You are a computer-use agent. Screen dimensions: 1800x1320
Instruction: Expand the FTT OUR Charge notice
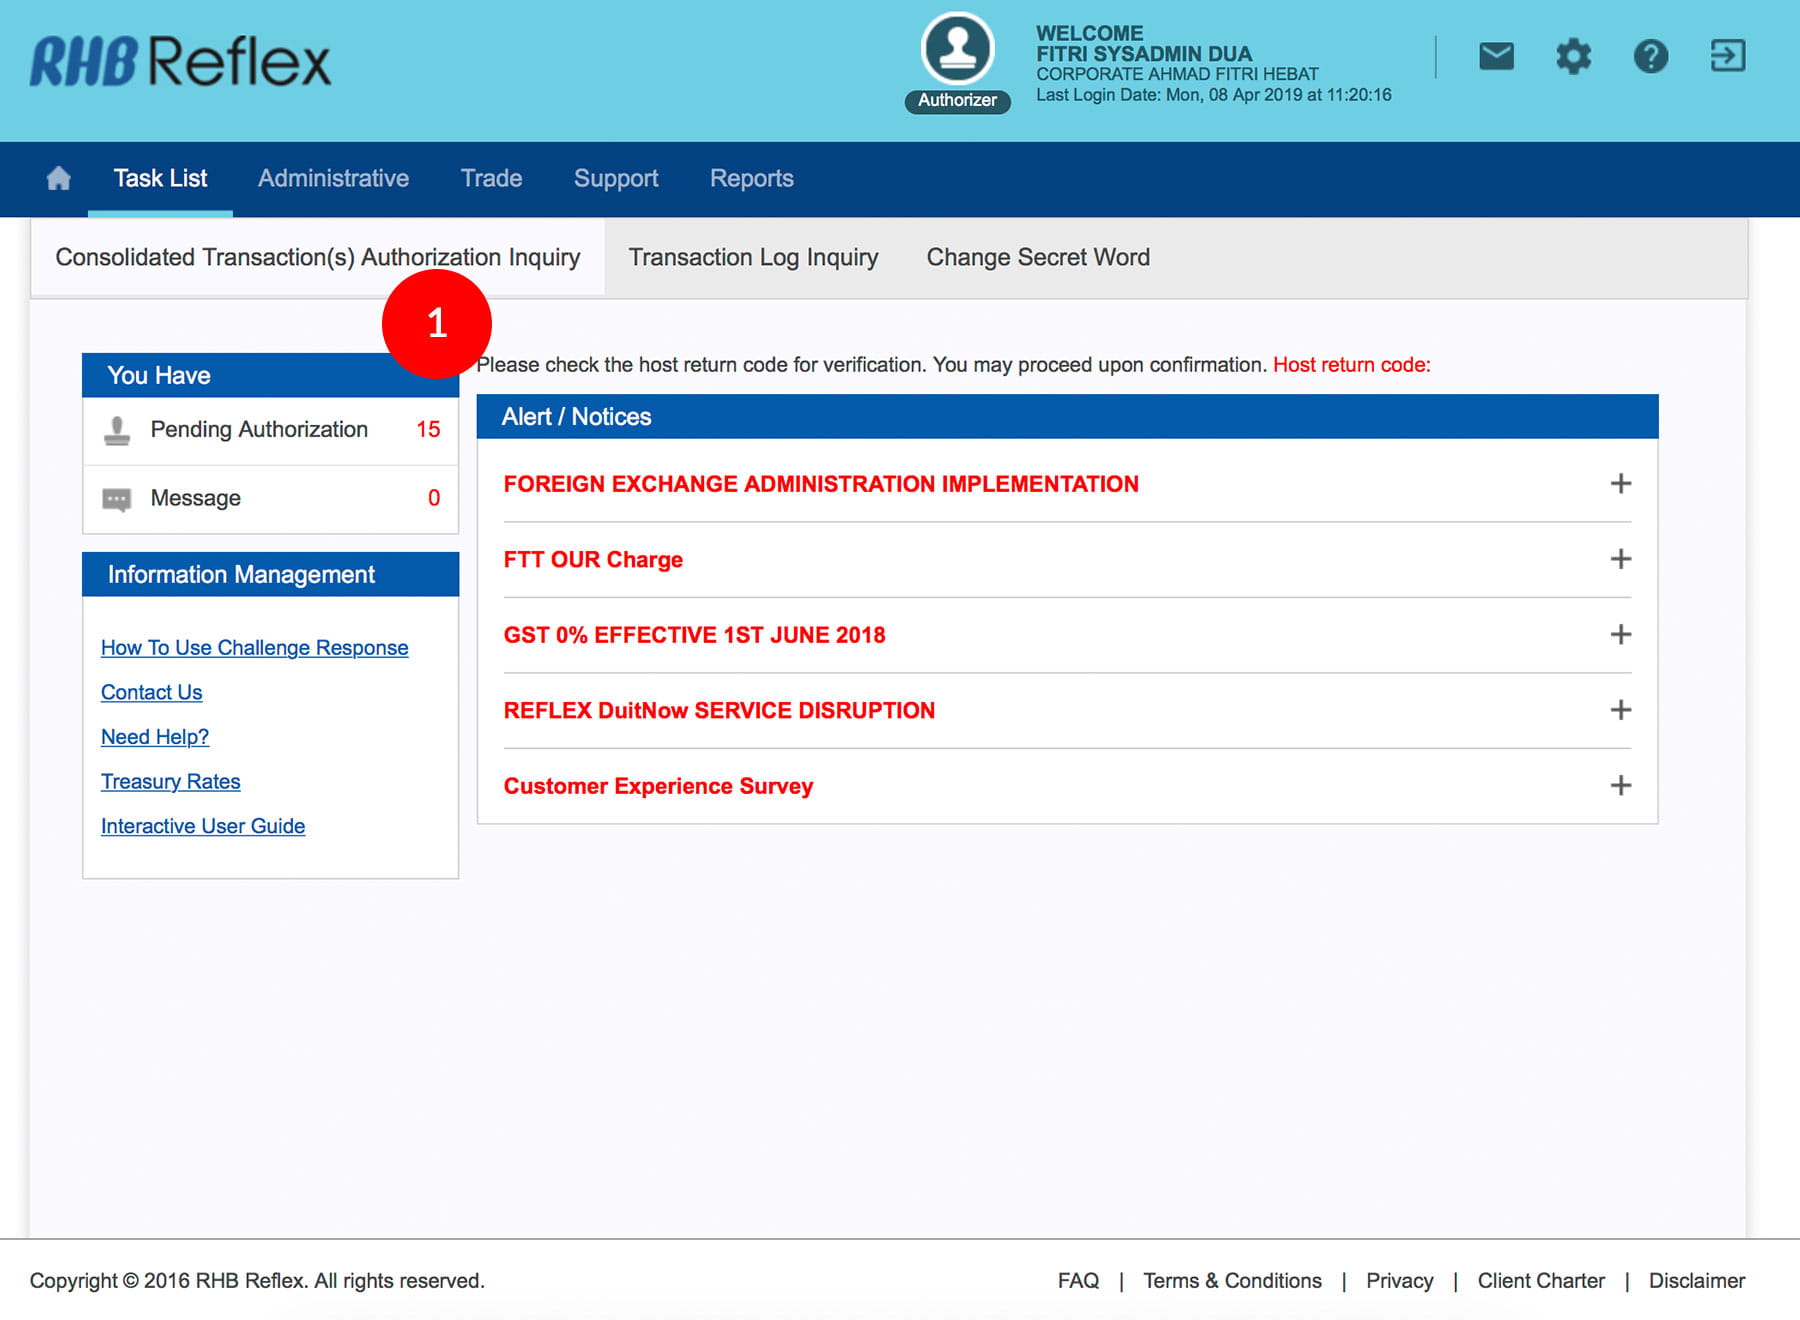1620,559
